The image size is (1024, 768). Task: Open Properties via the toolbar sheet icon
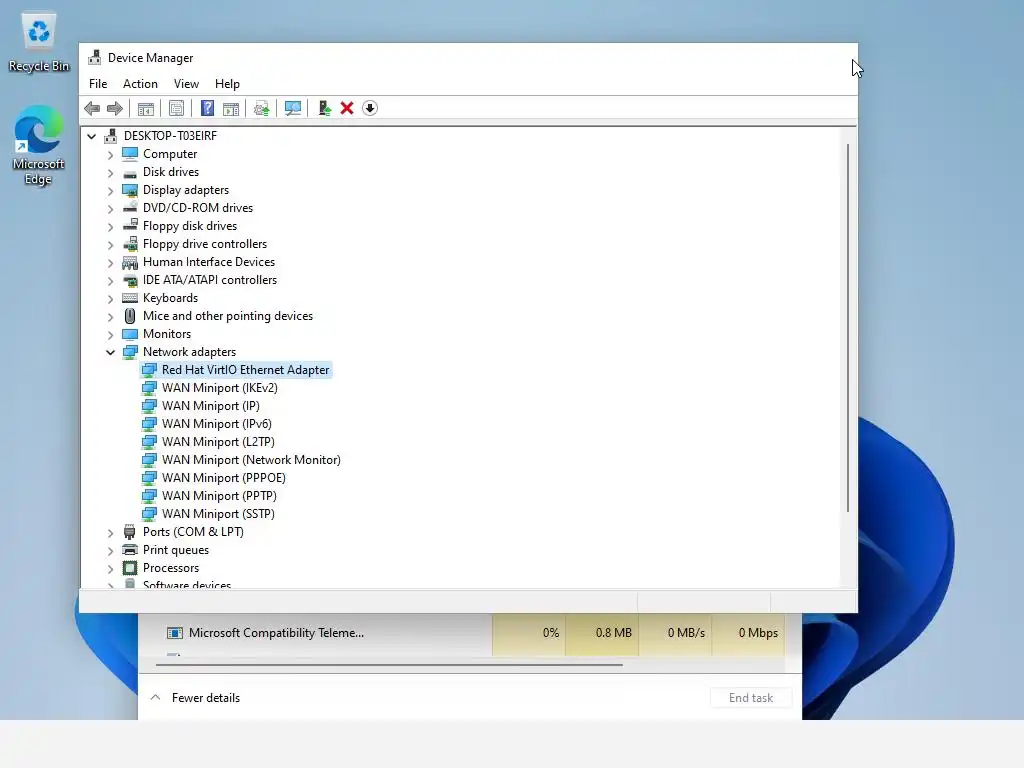(x=176, y=108)
